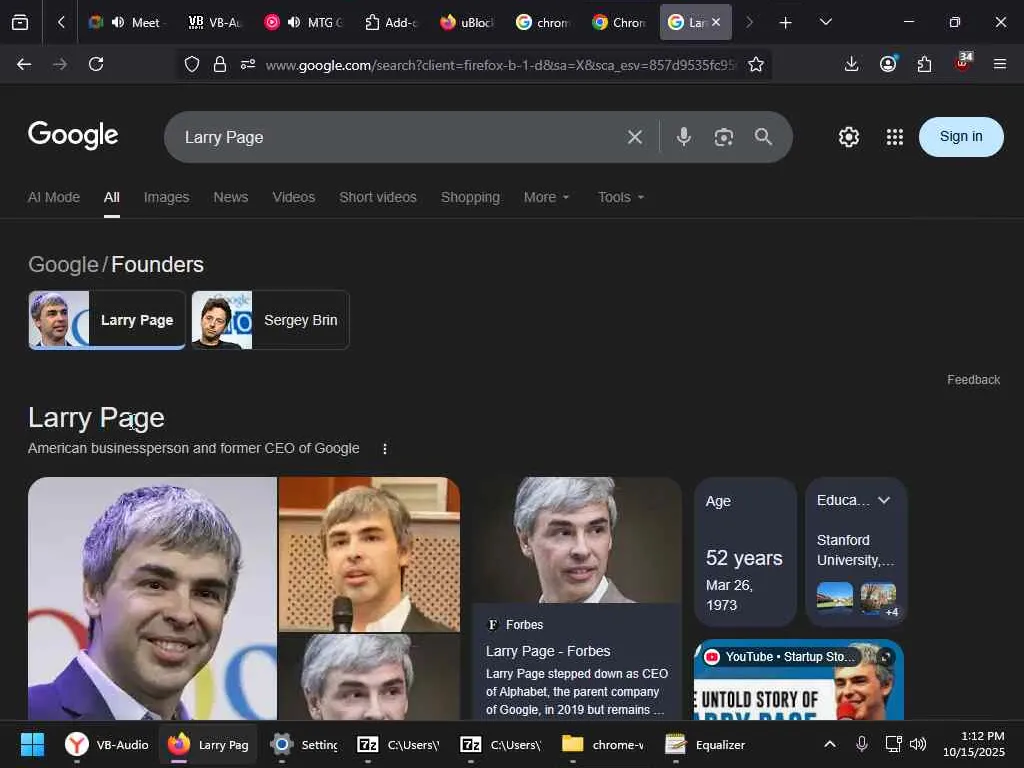Click the system tray microphone icon
The image size is (1024, 768).
pyautogui.click(x=861, y=744)
